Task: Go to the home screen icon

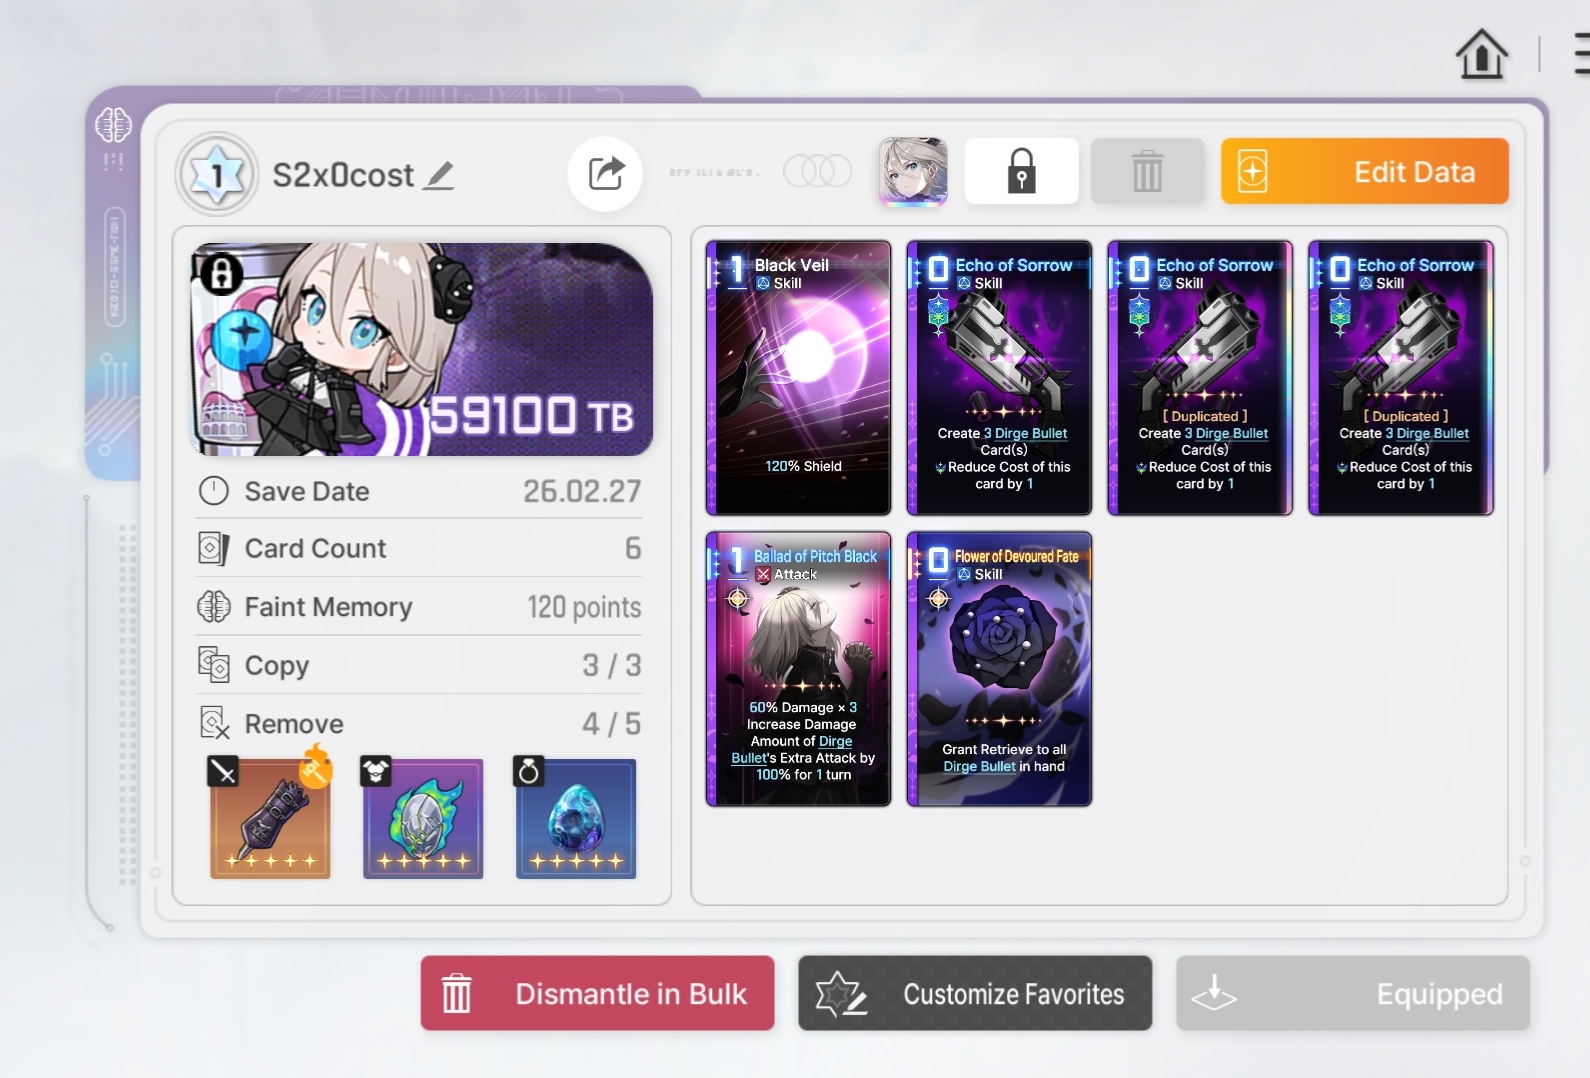Action: click(1481, 54)
